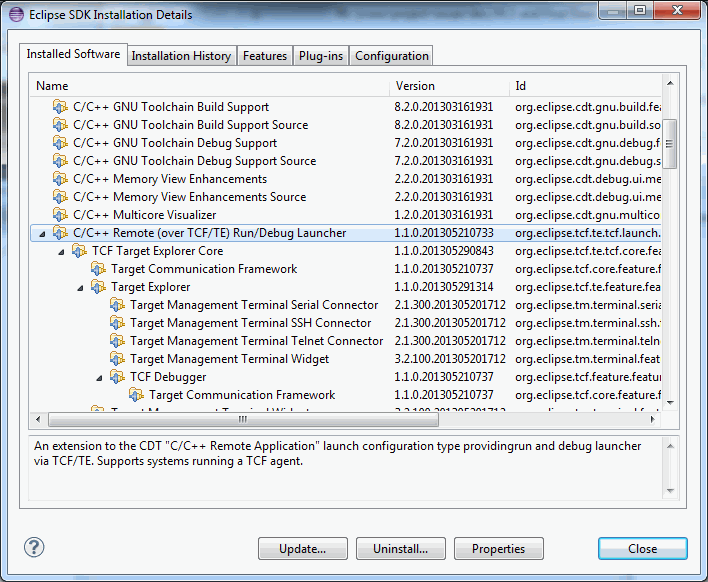Click the list's scroll right arrow
Viewport: 708px width, 582px height.
[652, 419]
